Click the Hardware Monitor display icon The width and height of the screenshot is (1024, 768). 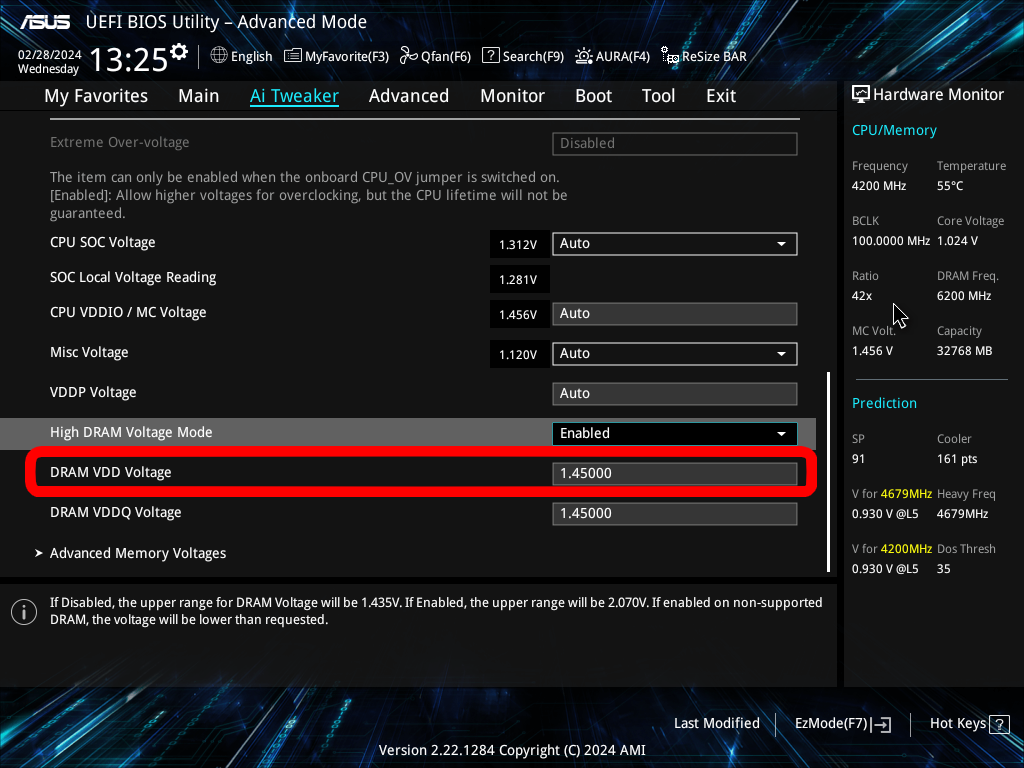pos(861,95)
